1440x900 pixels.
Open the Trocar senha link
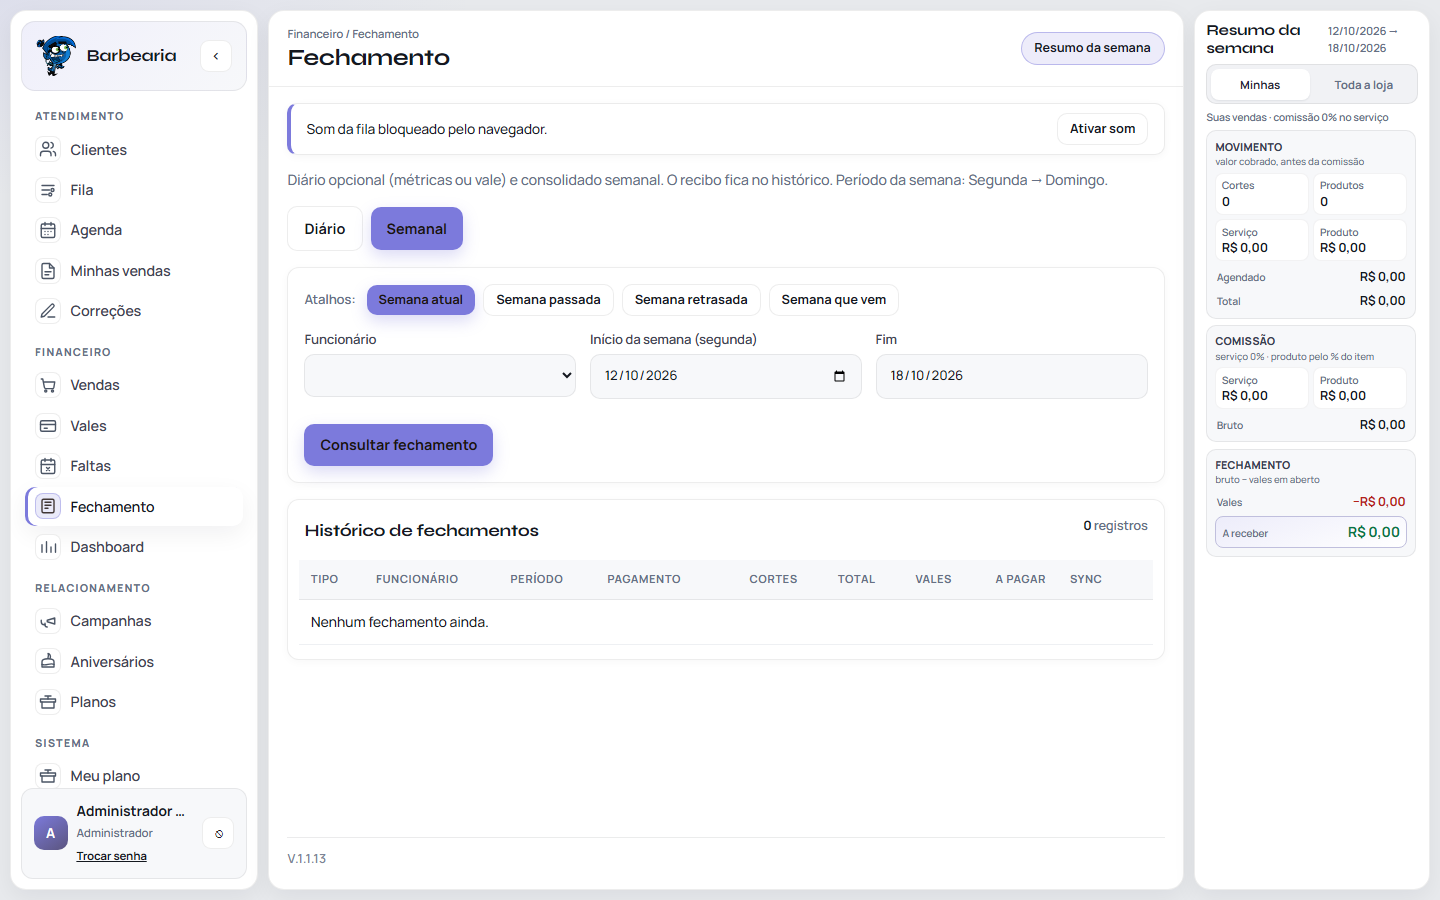click(x=112, y=856)
